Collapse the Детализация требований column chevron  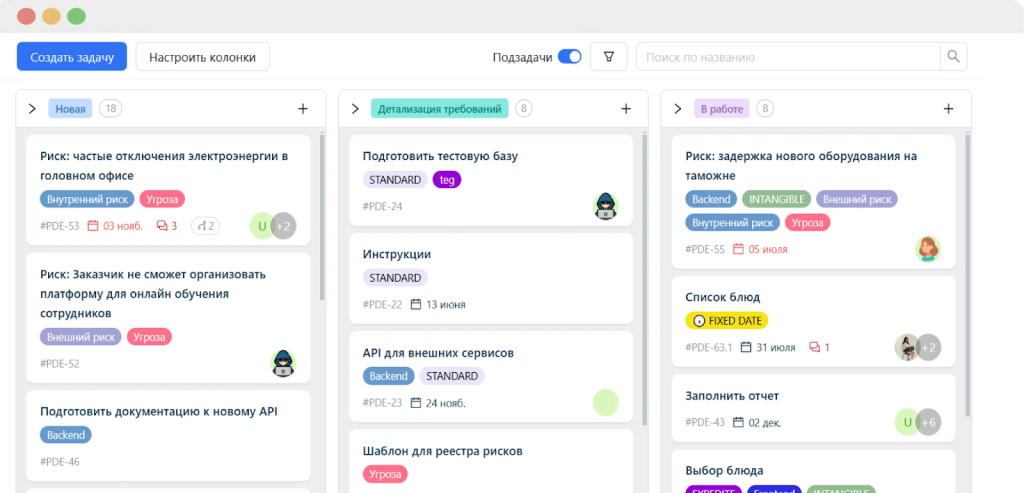coord(355,109)
